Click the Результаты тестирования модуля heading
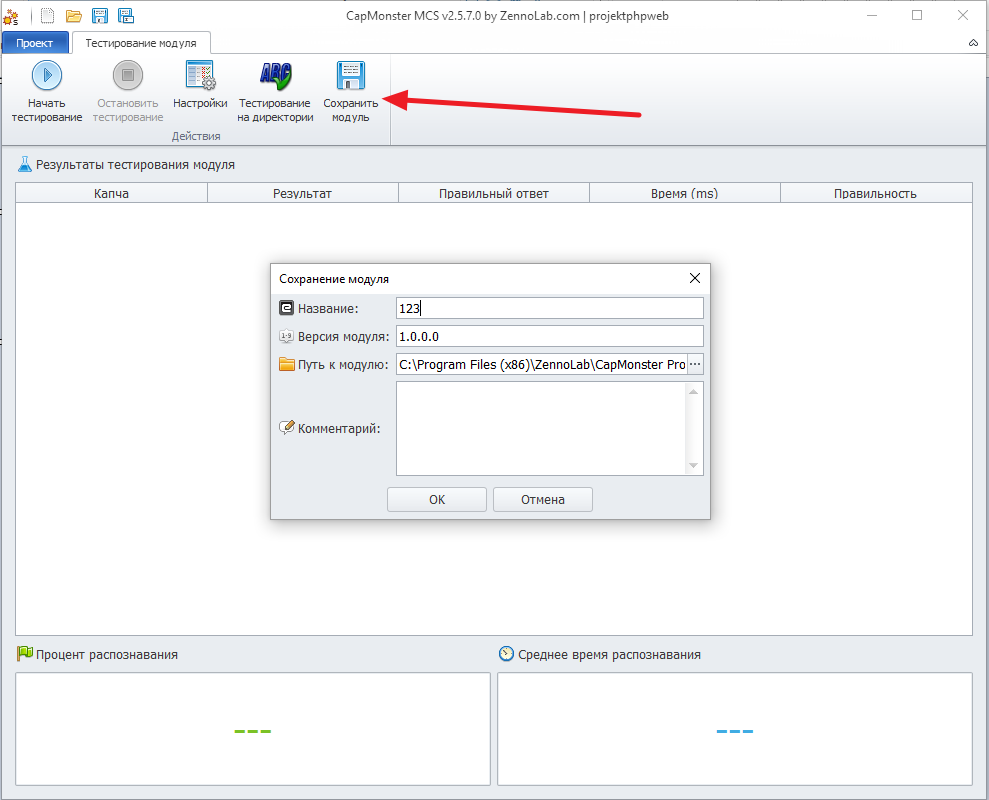Viewport: 989px width, 800px height. point(135,165)
